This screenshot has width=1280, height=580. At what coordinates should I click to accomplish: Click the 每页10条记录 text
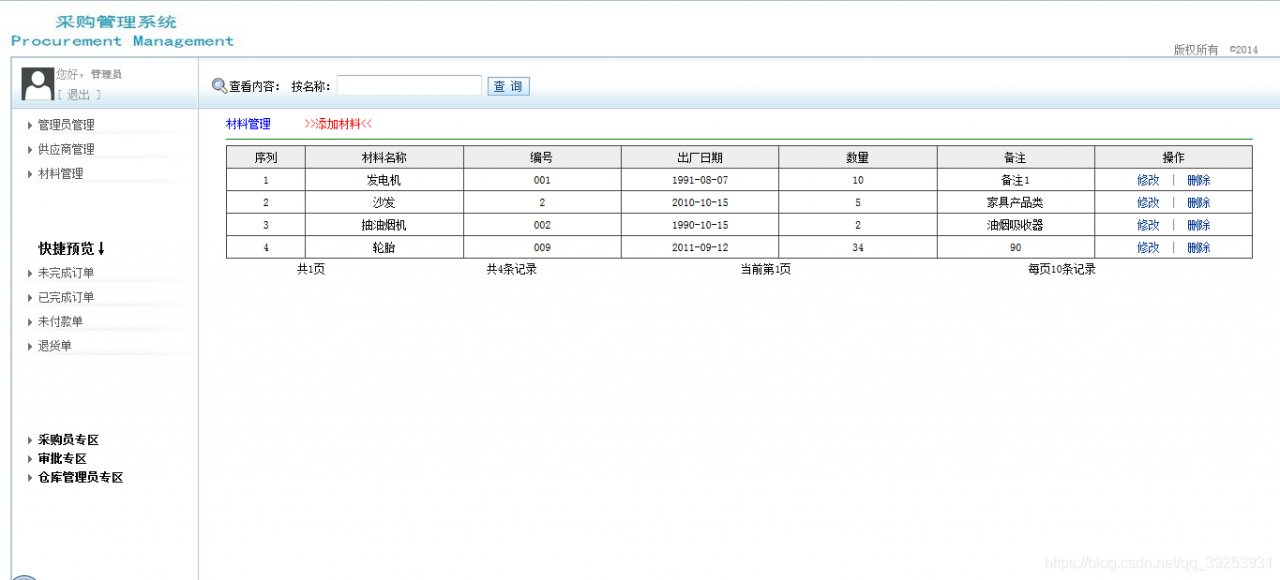(x=1062, y=269)
